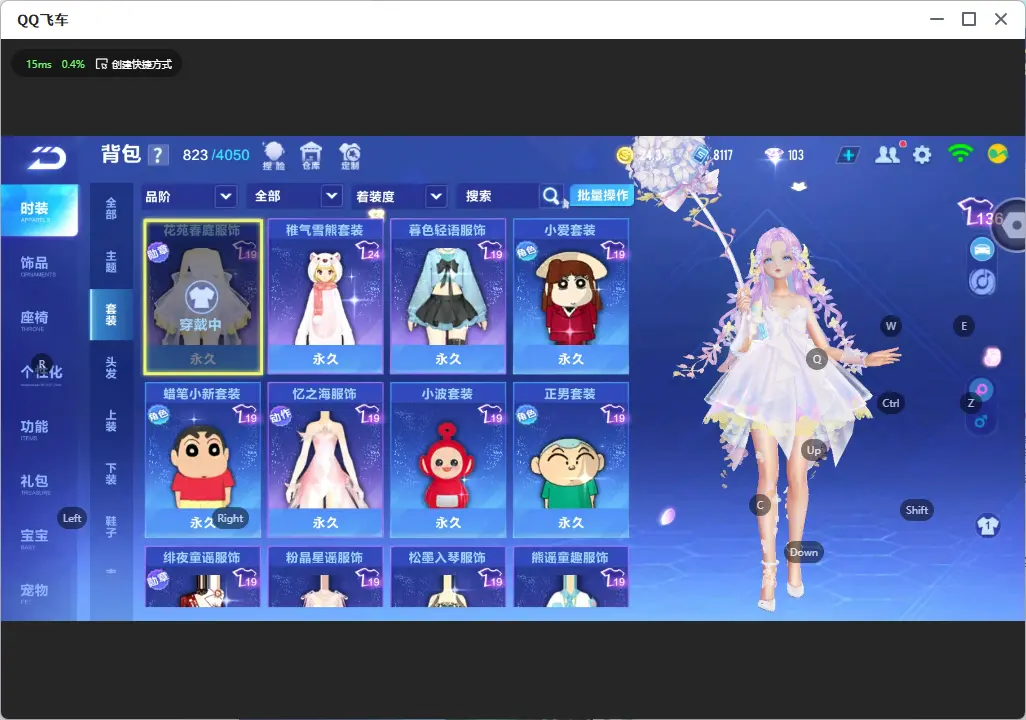Select the 绯夜童谣服饰 outfit card
This screenshot has width=1026, height=720.
[203, 577]
